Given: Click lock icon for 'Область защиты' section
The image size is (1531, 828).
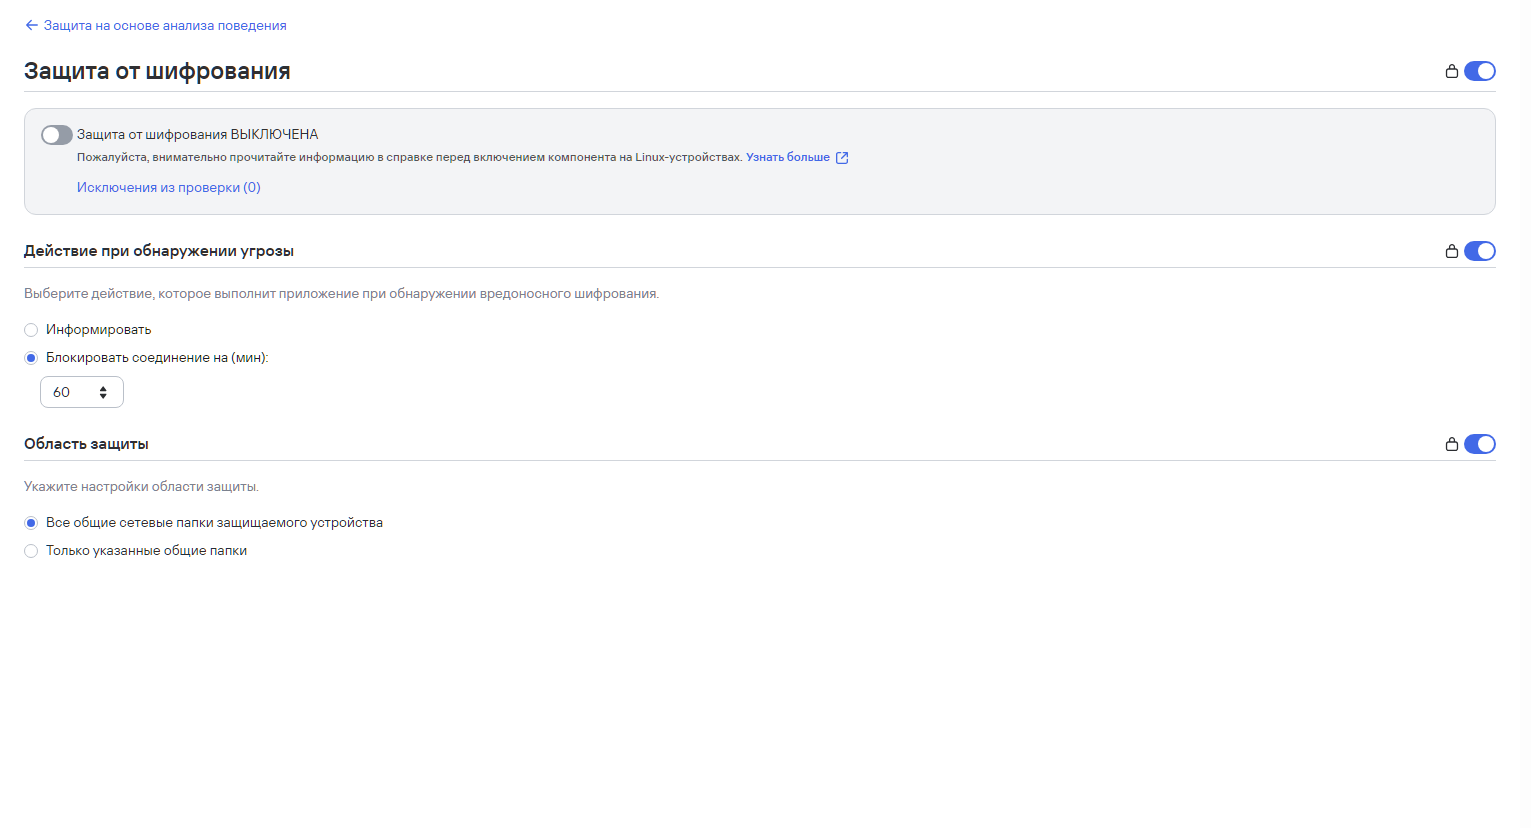Looking at the screenshot, I should click(x=1452, y=444).
